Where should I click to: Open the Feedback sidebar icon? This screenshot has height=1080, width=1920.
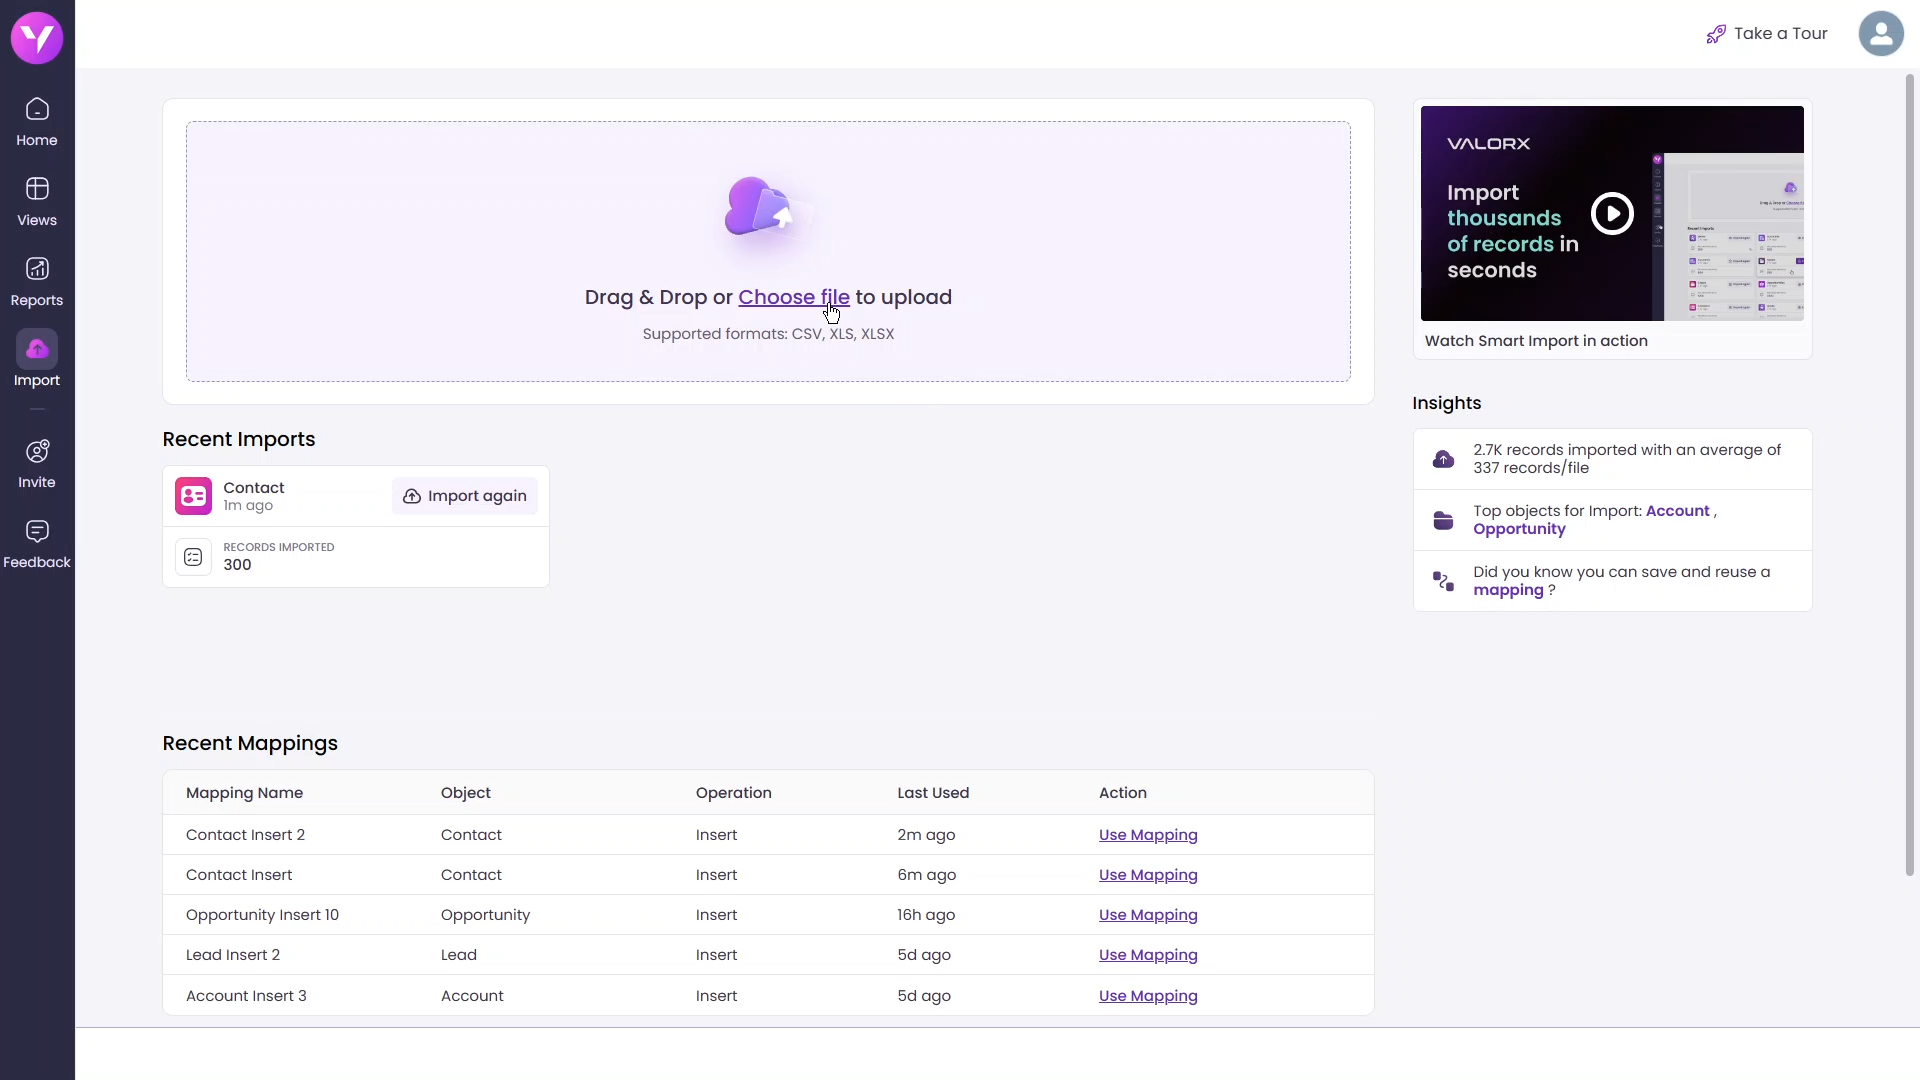[x=37, y=531]
